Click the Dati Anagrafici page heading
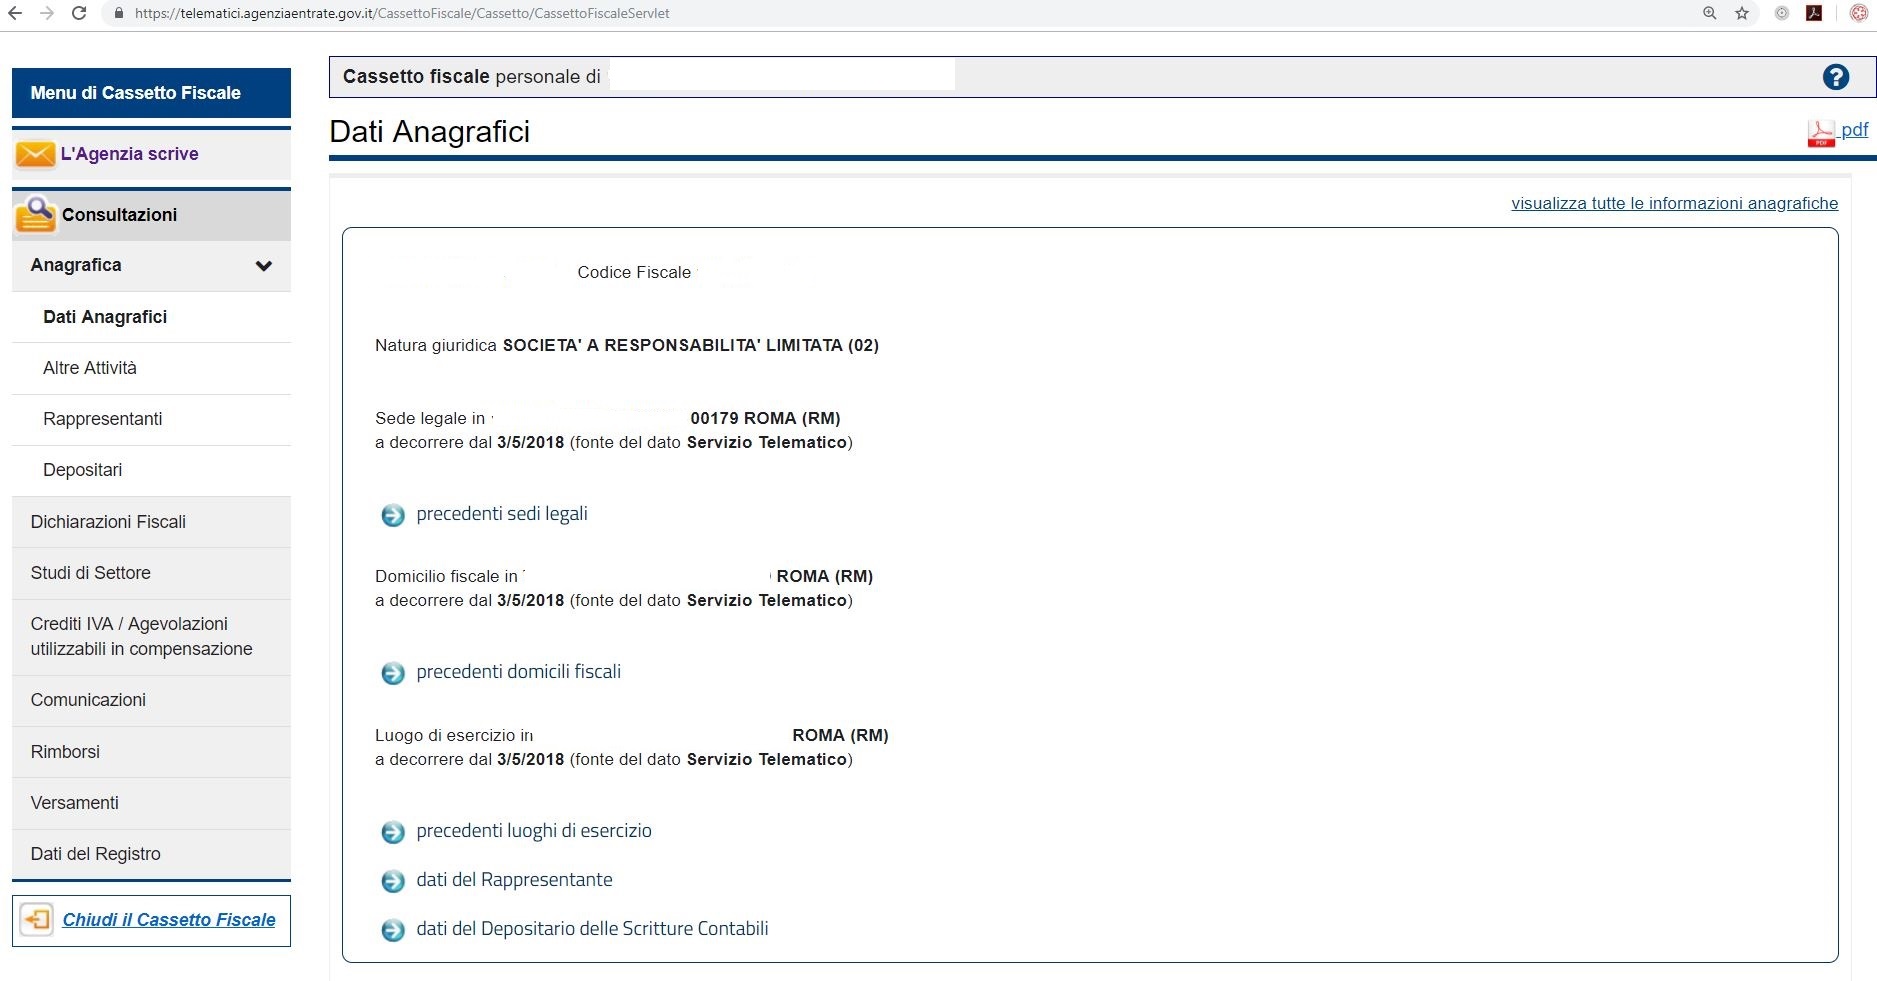 tap(430, 132)
